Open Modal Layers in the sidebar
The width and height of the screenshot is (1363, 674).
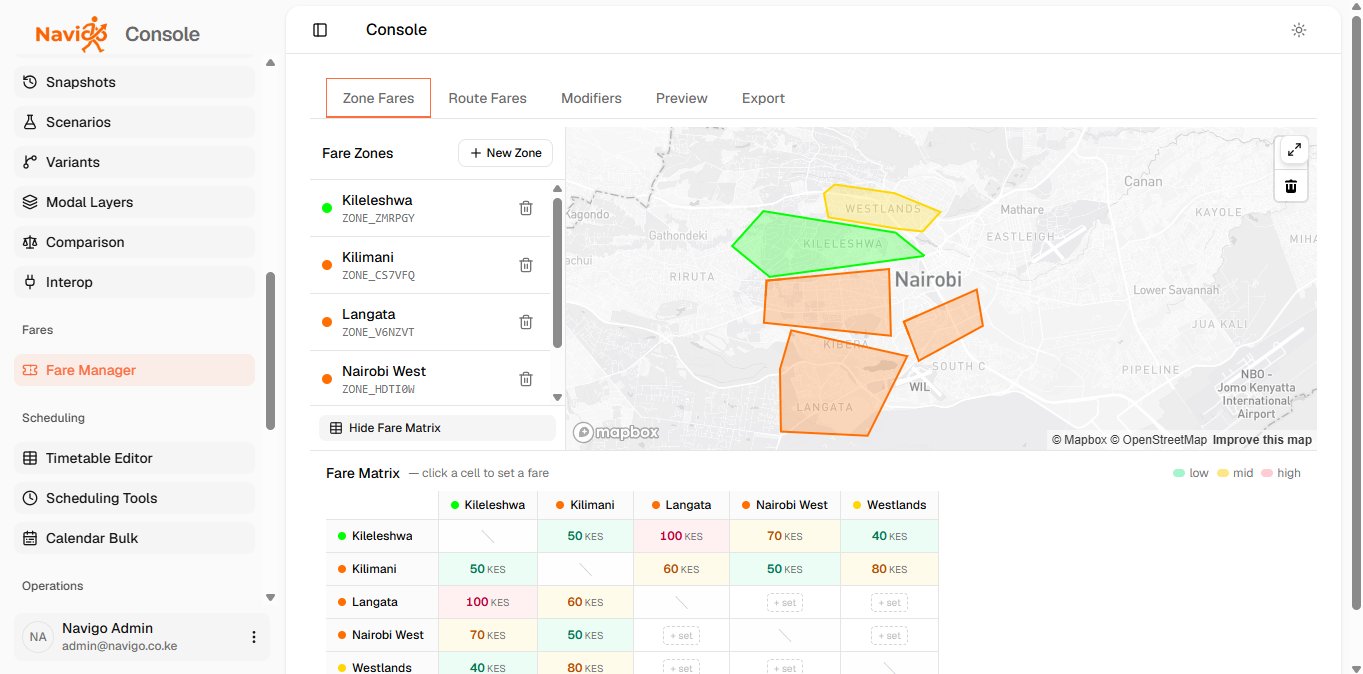click(x=134, y=202)
